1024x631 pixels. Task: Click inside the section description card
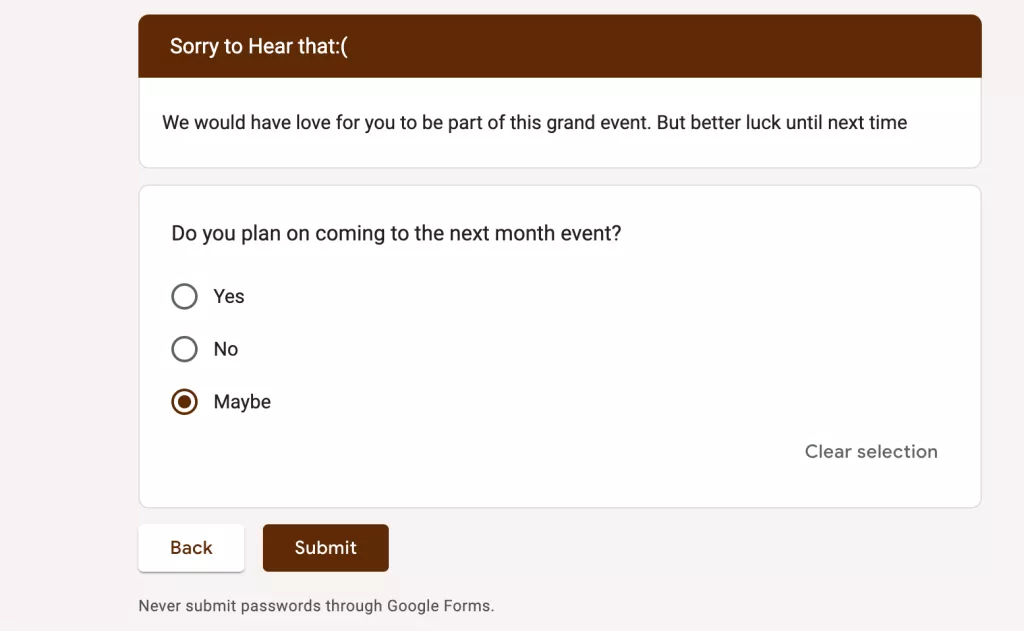tap(560, 122)
